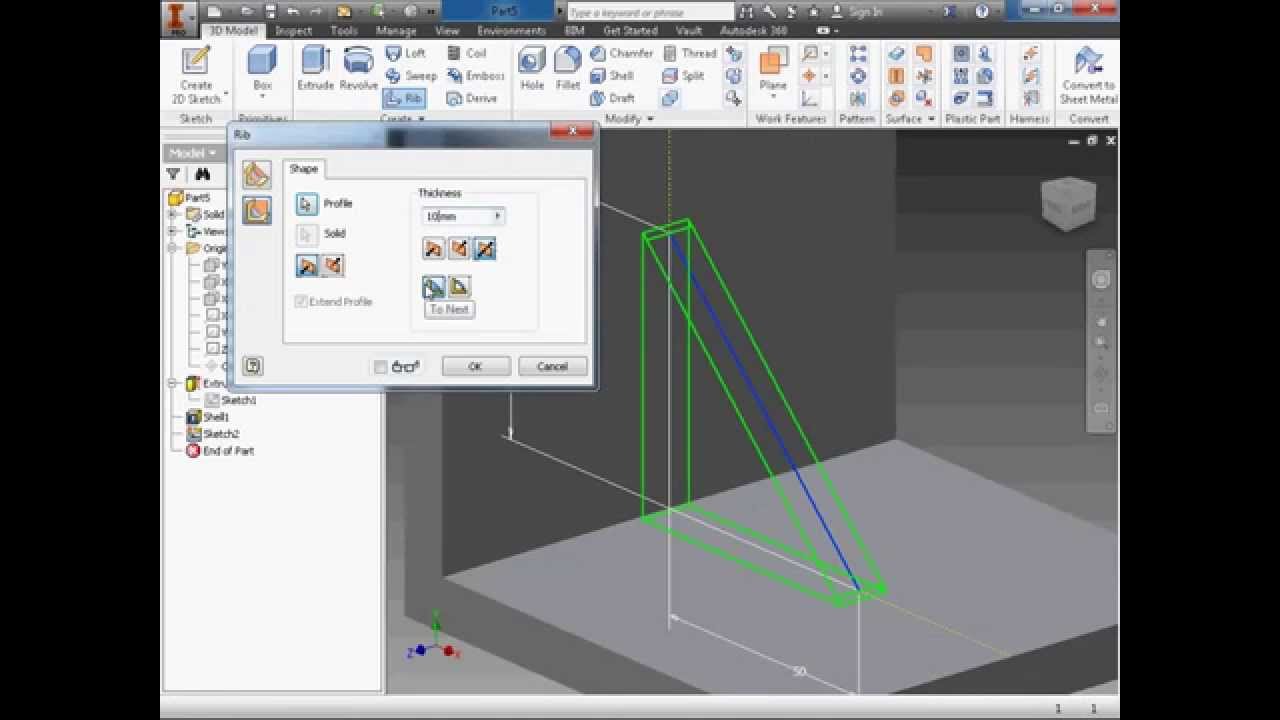Switch to the Manage ribbon tab
Screen dimensions: 1280x720
point(396,31)
